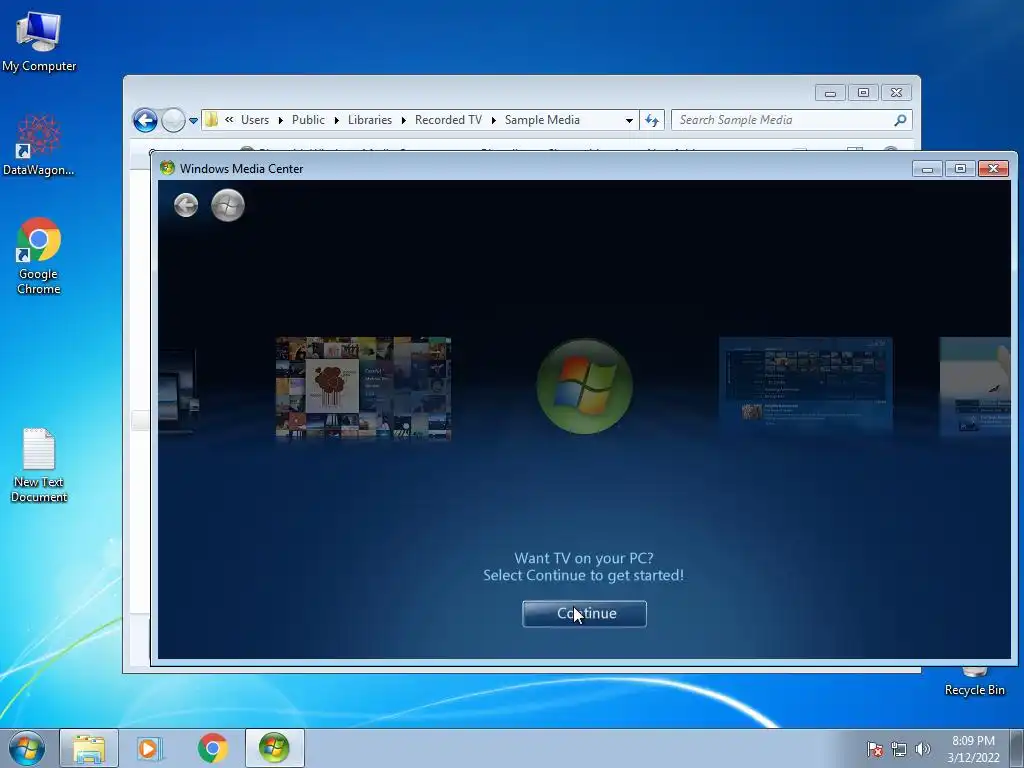Open the Recycle Bin

974,680
